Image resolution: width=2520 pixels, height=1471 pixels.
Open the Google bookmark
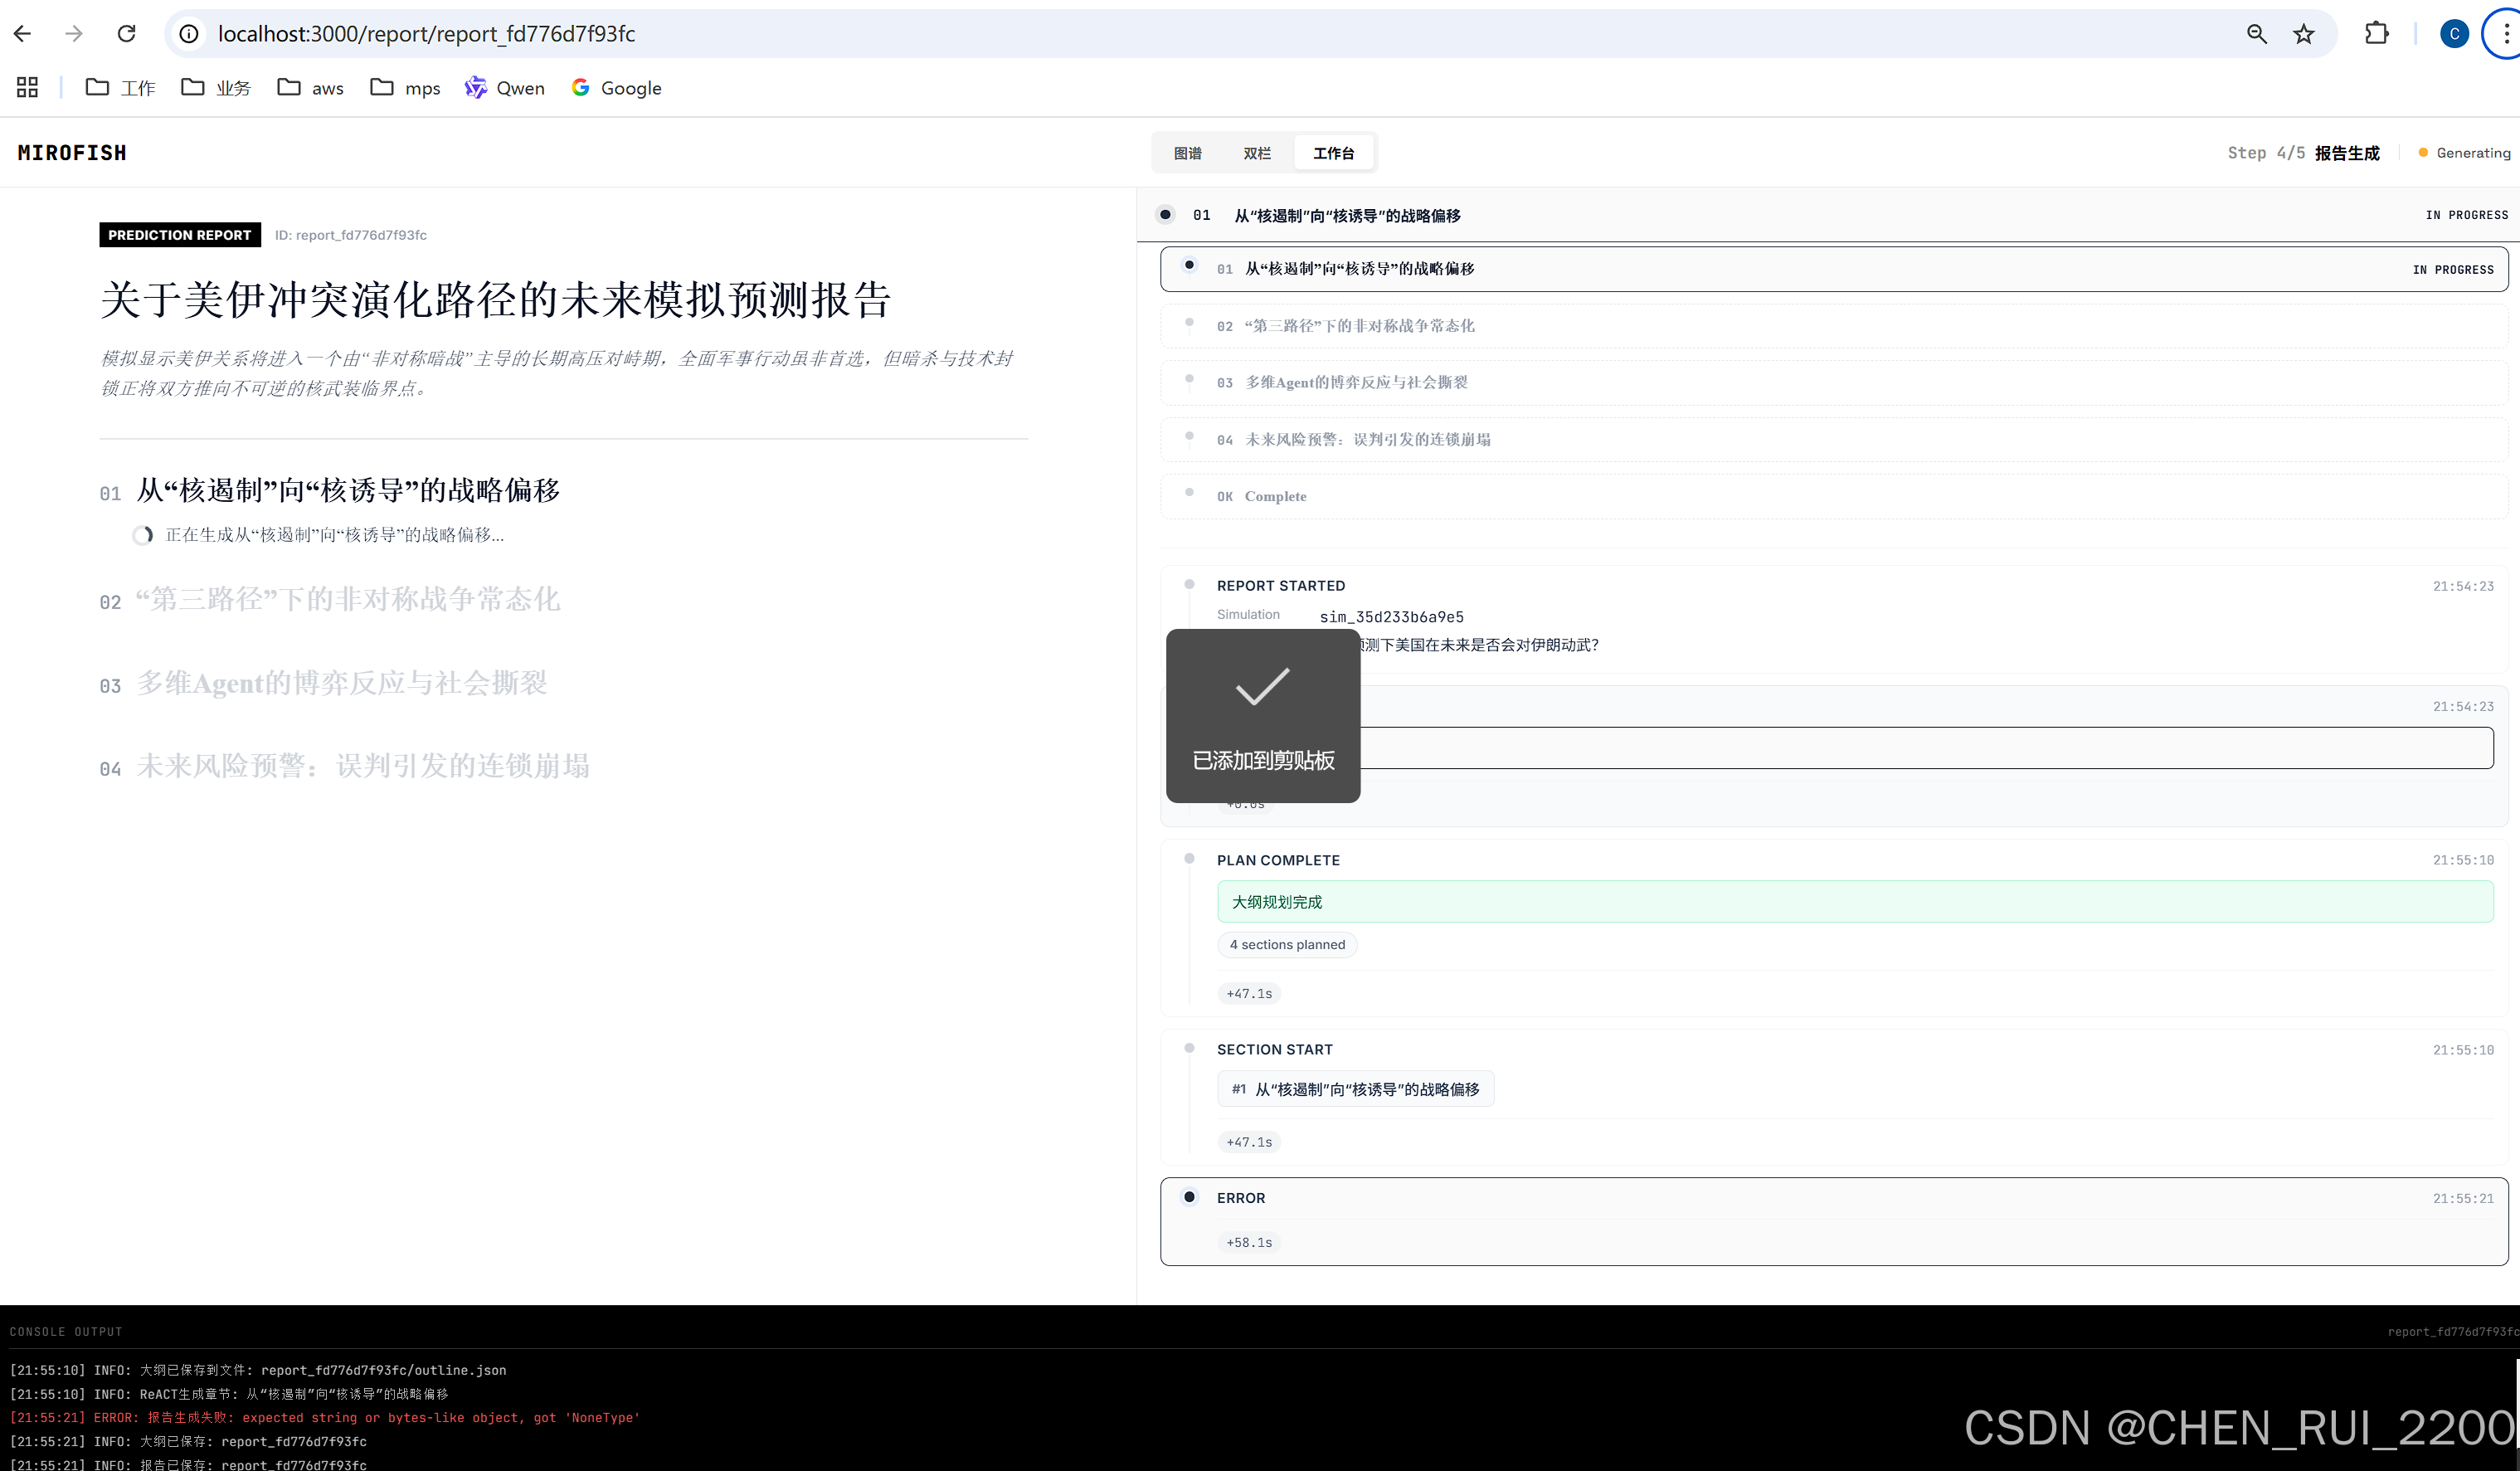(x=617, y=88)
